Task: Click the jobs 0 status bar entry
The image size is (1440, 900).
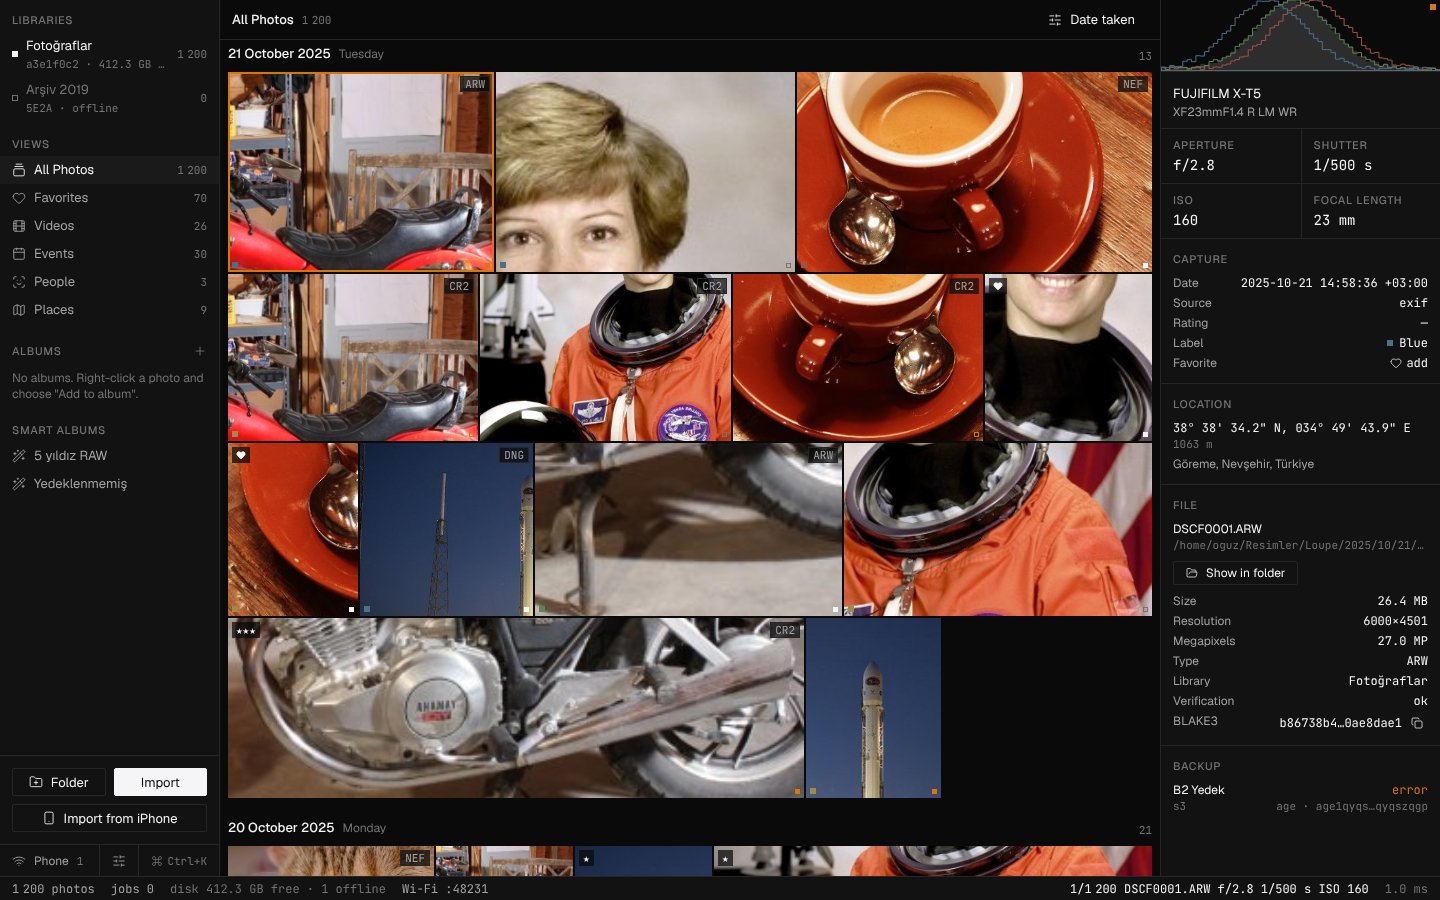Action: (x=132, y=889)
